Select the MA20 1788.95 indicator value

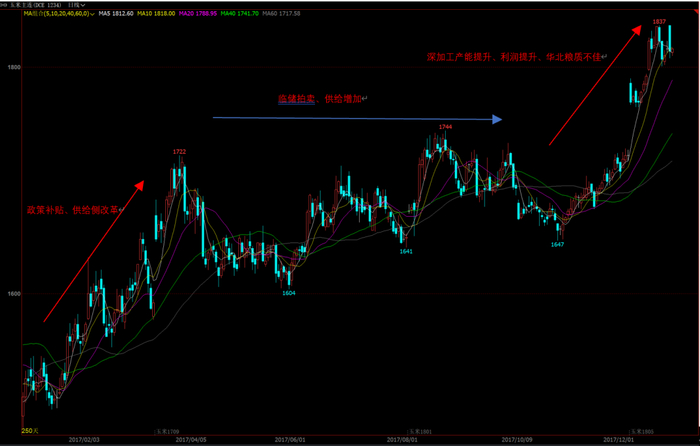(x=198, y=14)
